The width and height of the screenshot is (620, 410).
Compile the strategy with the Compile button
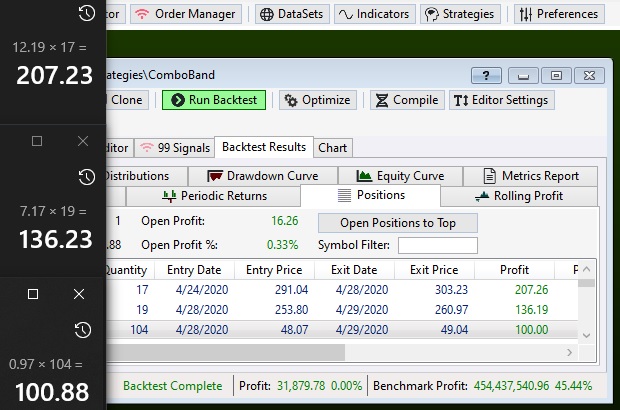pyautogui.click(x=406, y=100)
